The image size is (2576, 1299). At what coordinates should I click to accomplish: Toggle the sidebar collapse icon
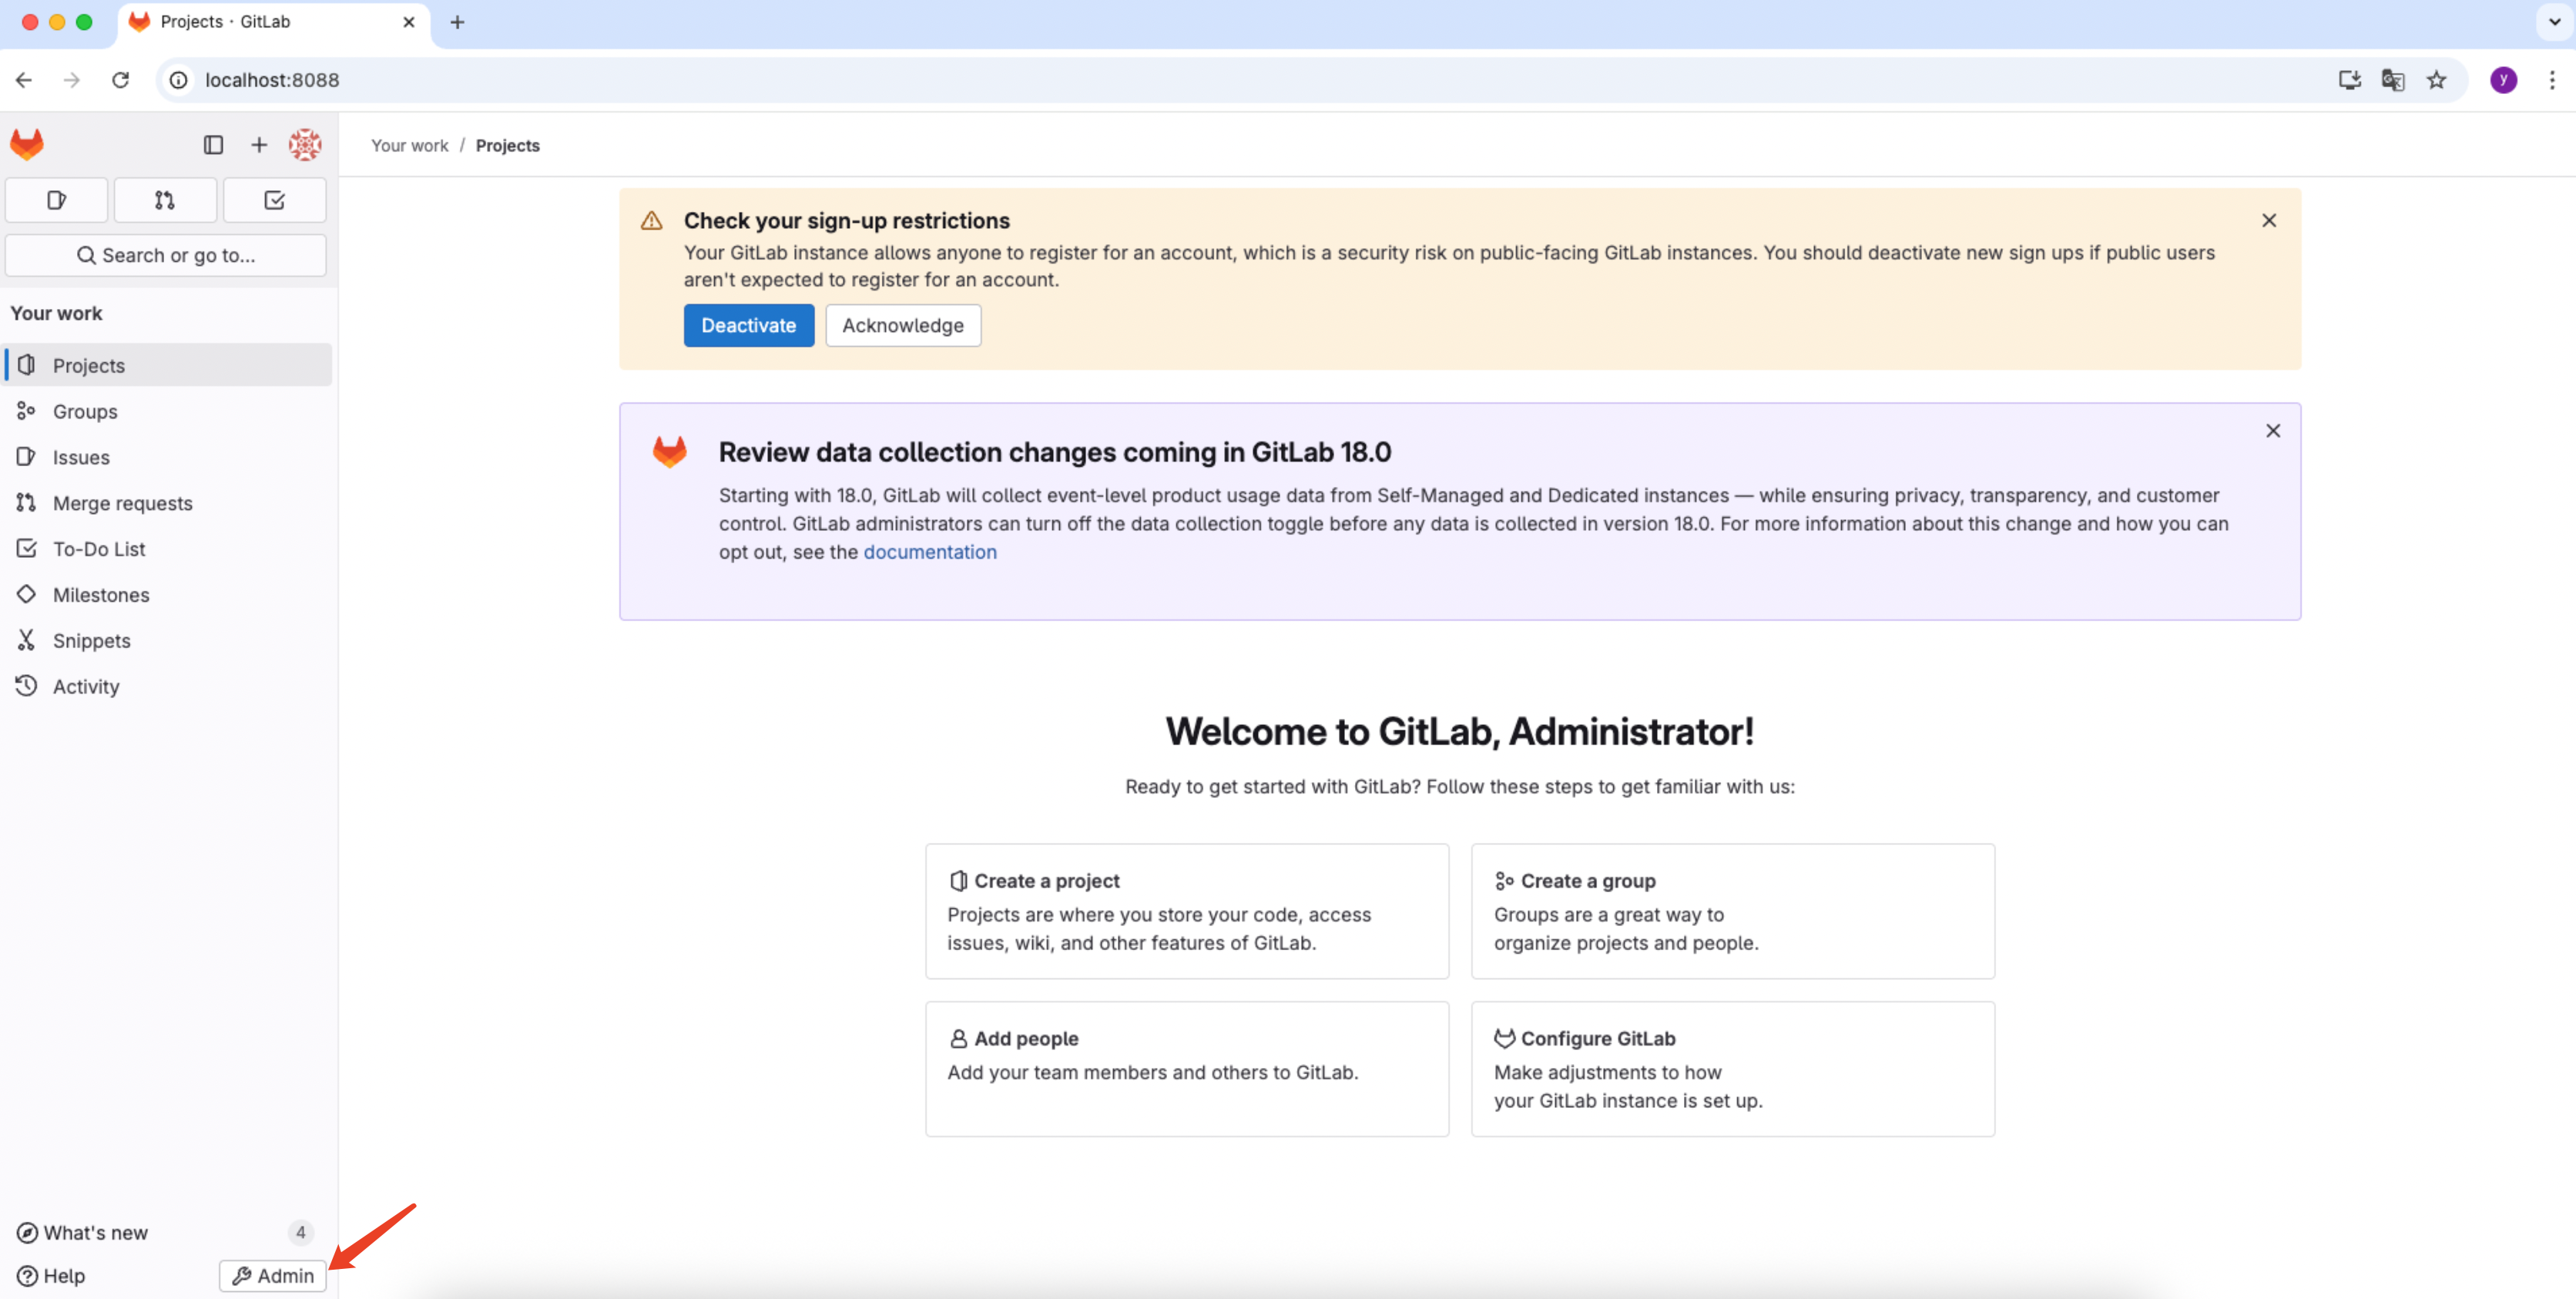[x=213, y=145]
